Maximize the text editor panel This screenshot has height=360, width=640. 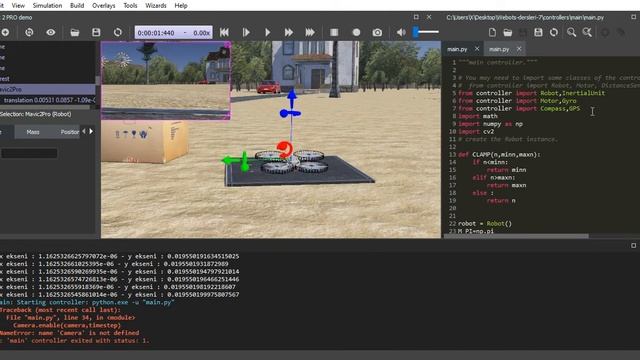click(x=633, y=17)
